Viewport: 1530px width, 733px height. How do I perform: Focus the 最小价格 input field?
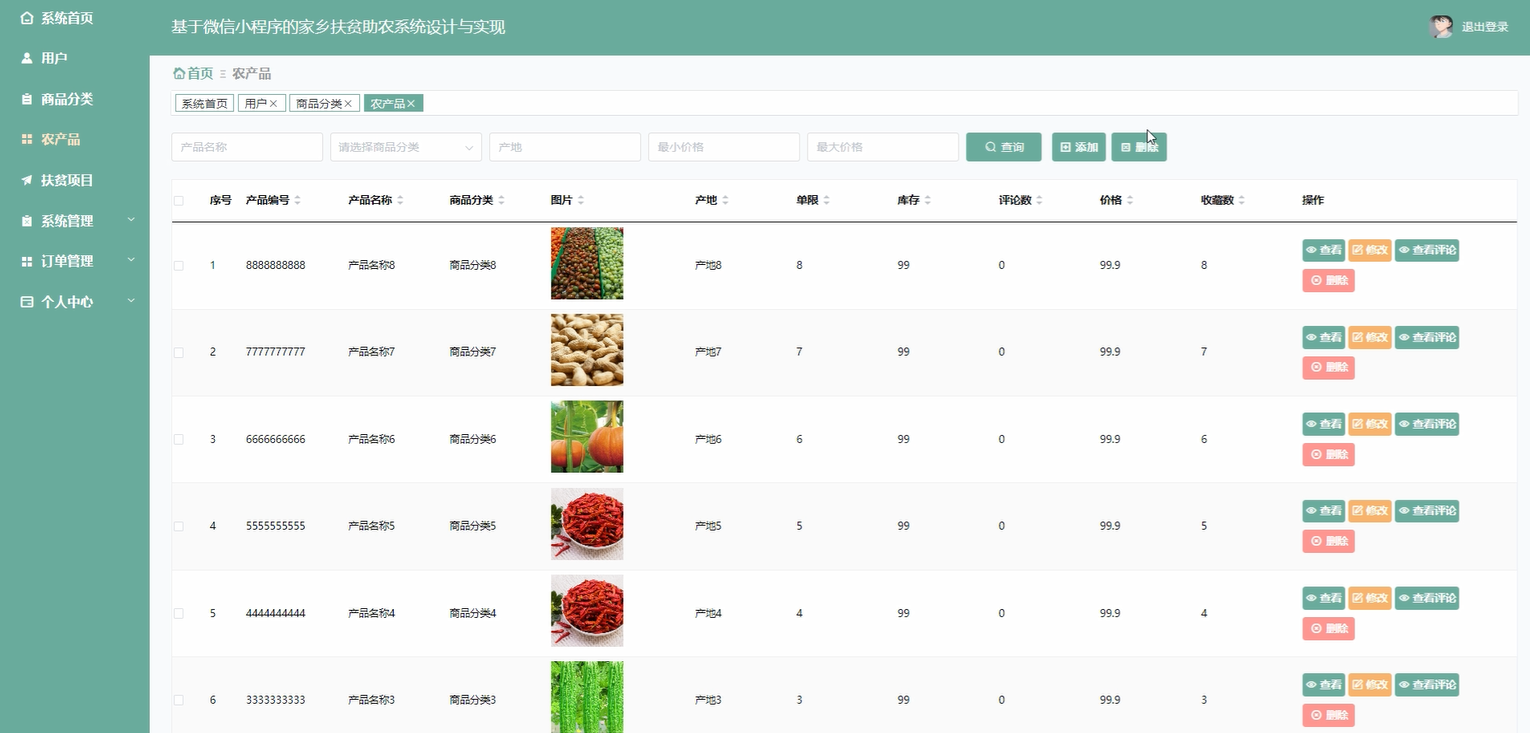tap(724, 147)
